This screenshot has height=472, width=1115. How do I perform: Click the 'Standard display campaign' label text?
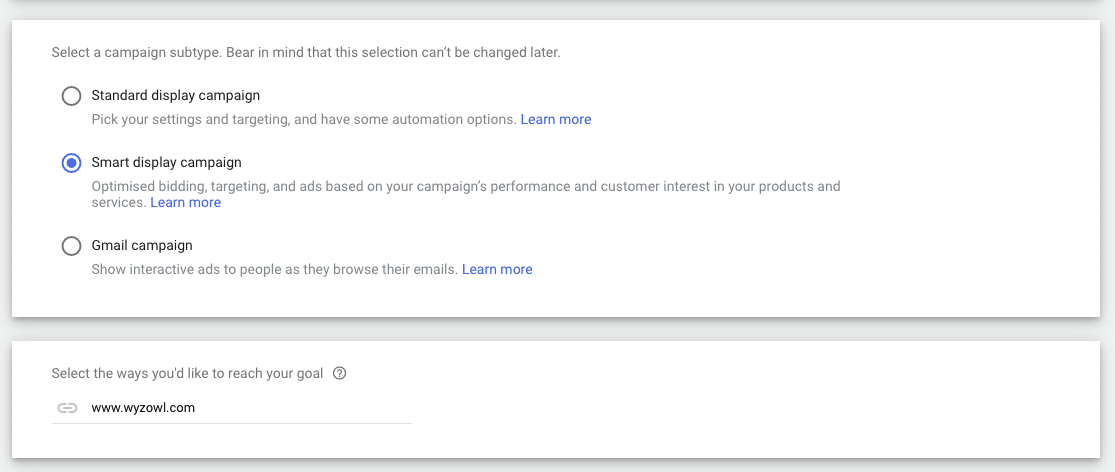(176, 95)
